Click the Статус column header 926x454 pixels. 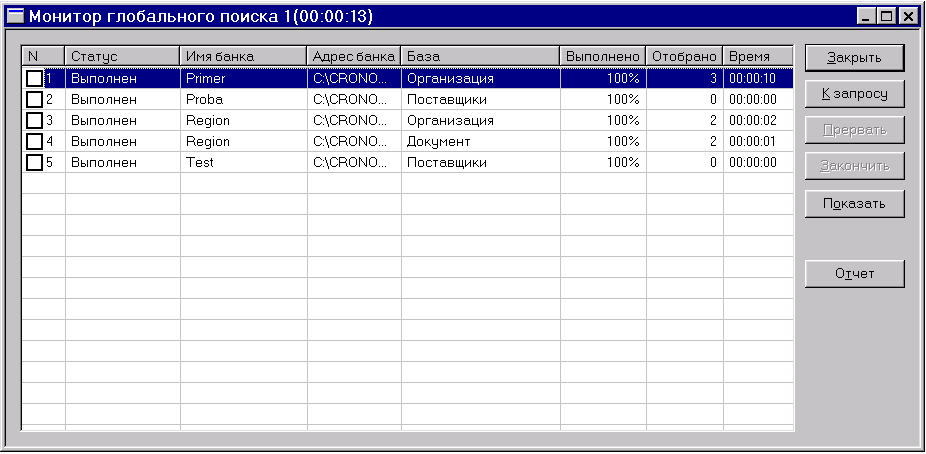pyautogui.click(x=122, y=57)
